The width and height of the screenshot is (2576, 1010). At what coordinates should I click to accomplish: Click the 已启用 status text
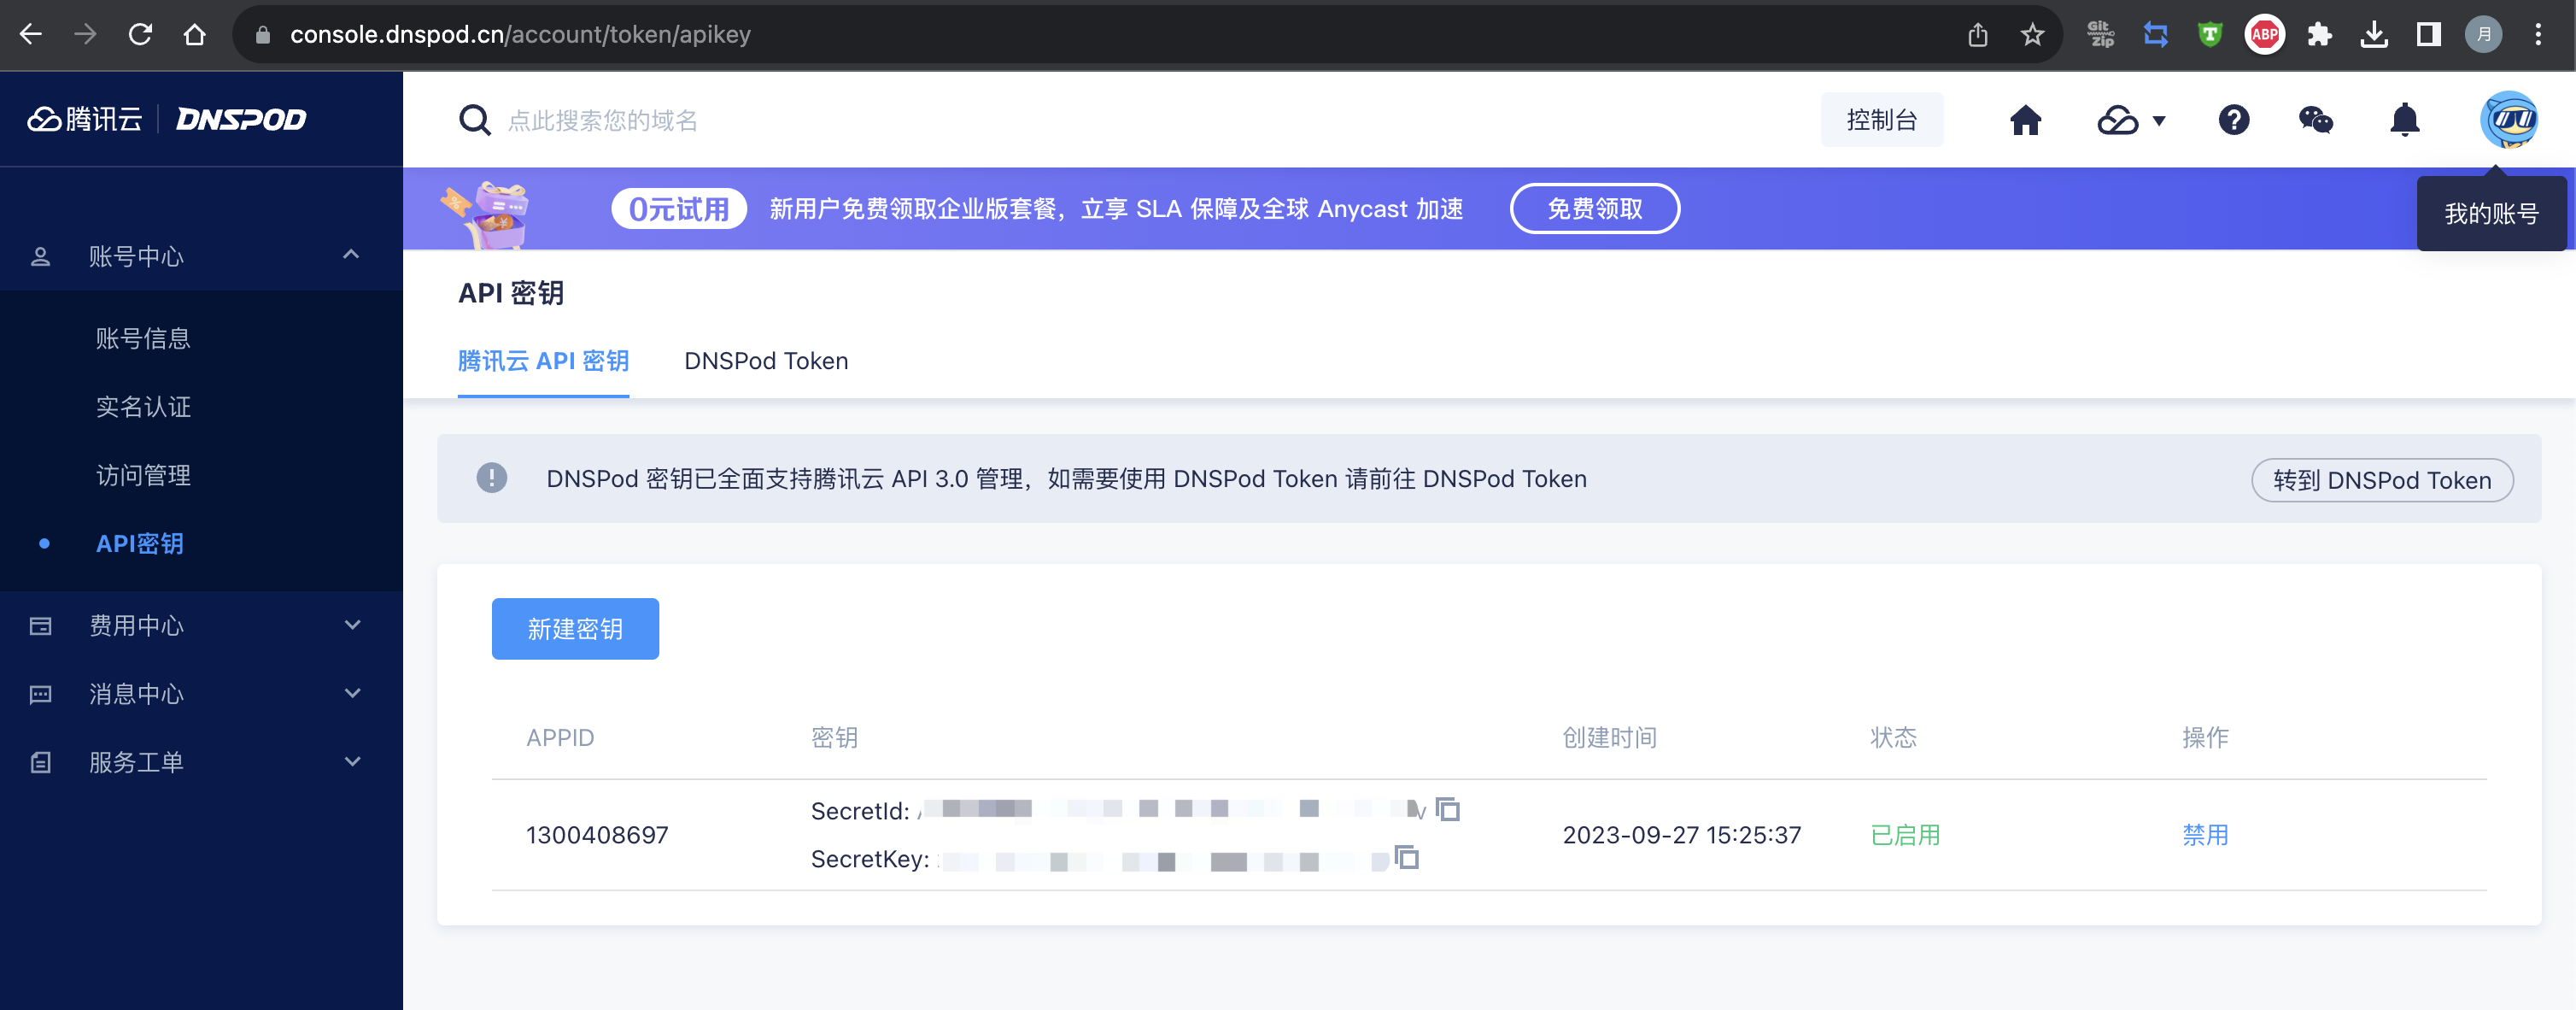[1905, 834]
